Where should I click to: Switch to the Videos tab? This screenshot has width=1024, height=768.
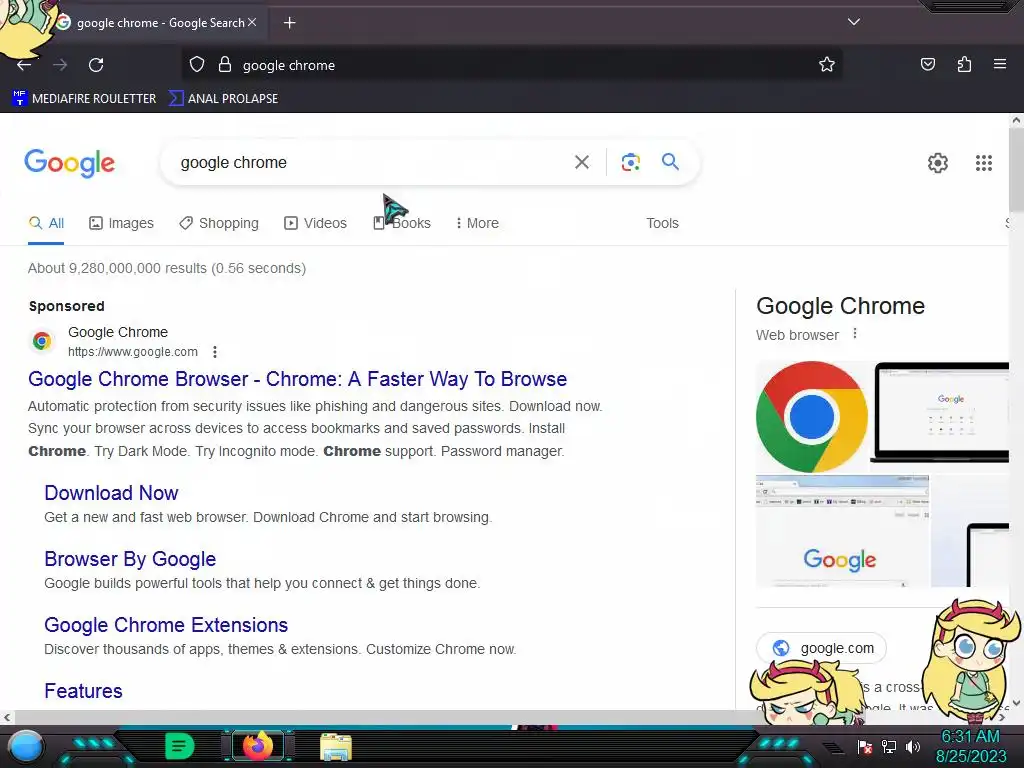[315, 223]
